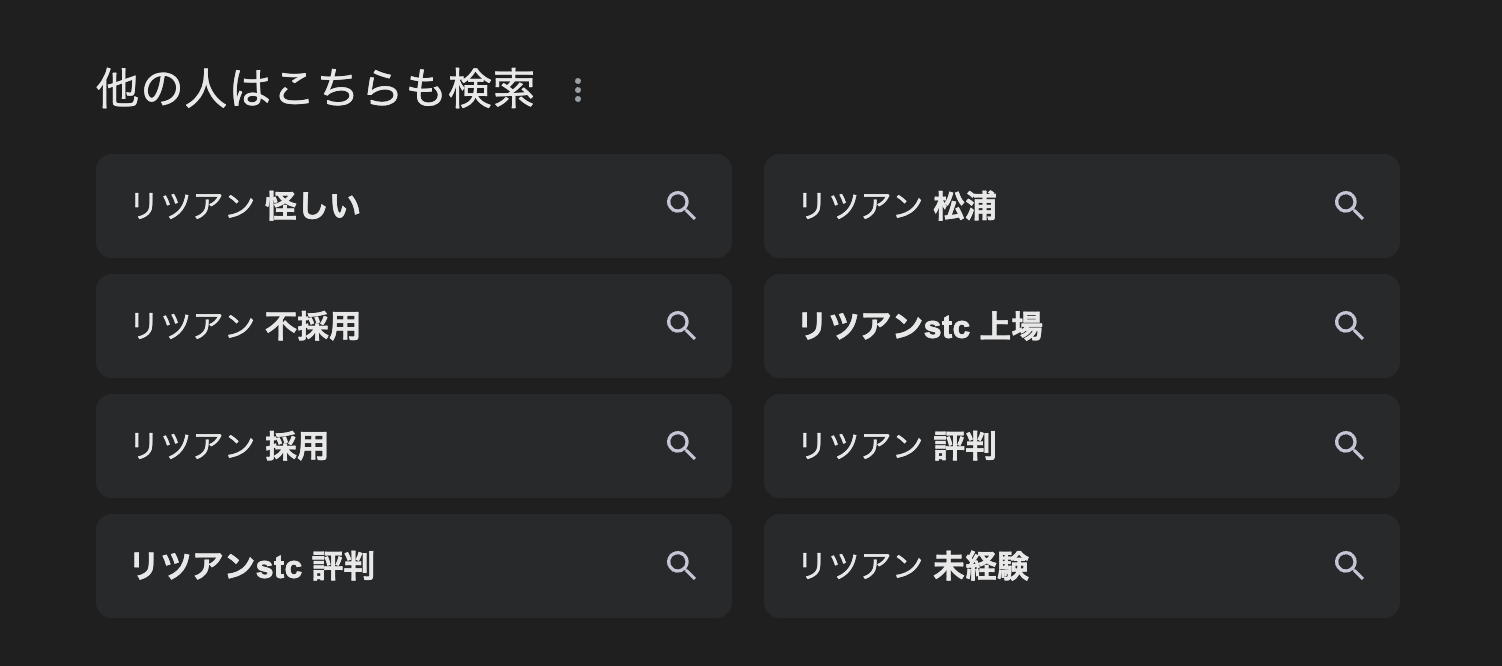
Task: Select the リツアン 未経験 suggestion text
Action: [x=912, y=567]
